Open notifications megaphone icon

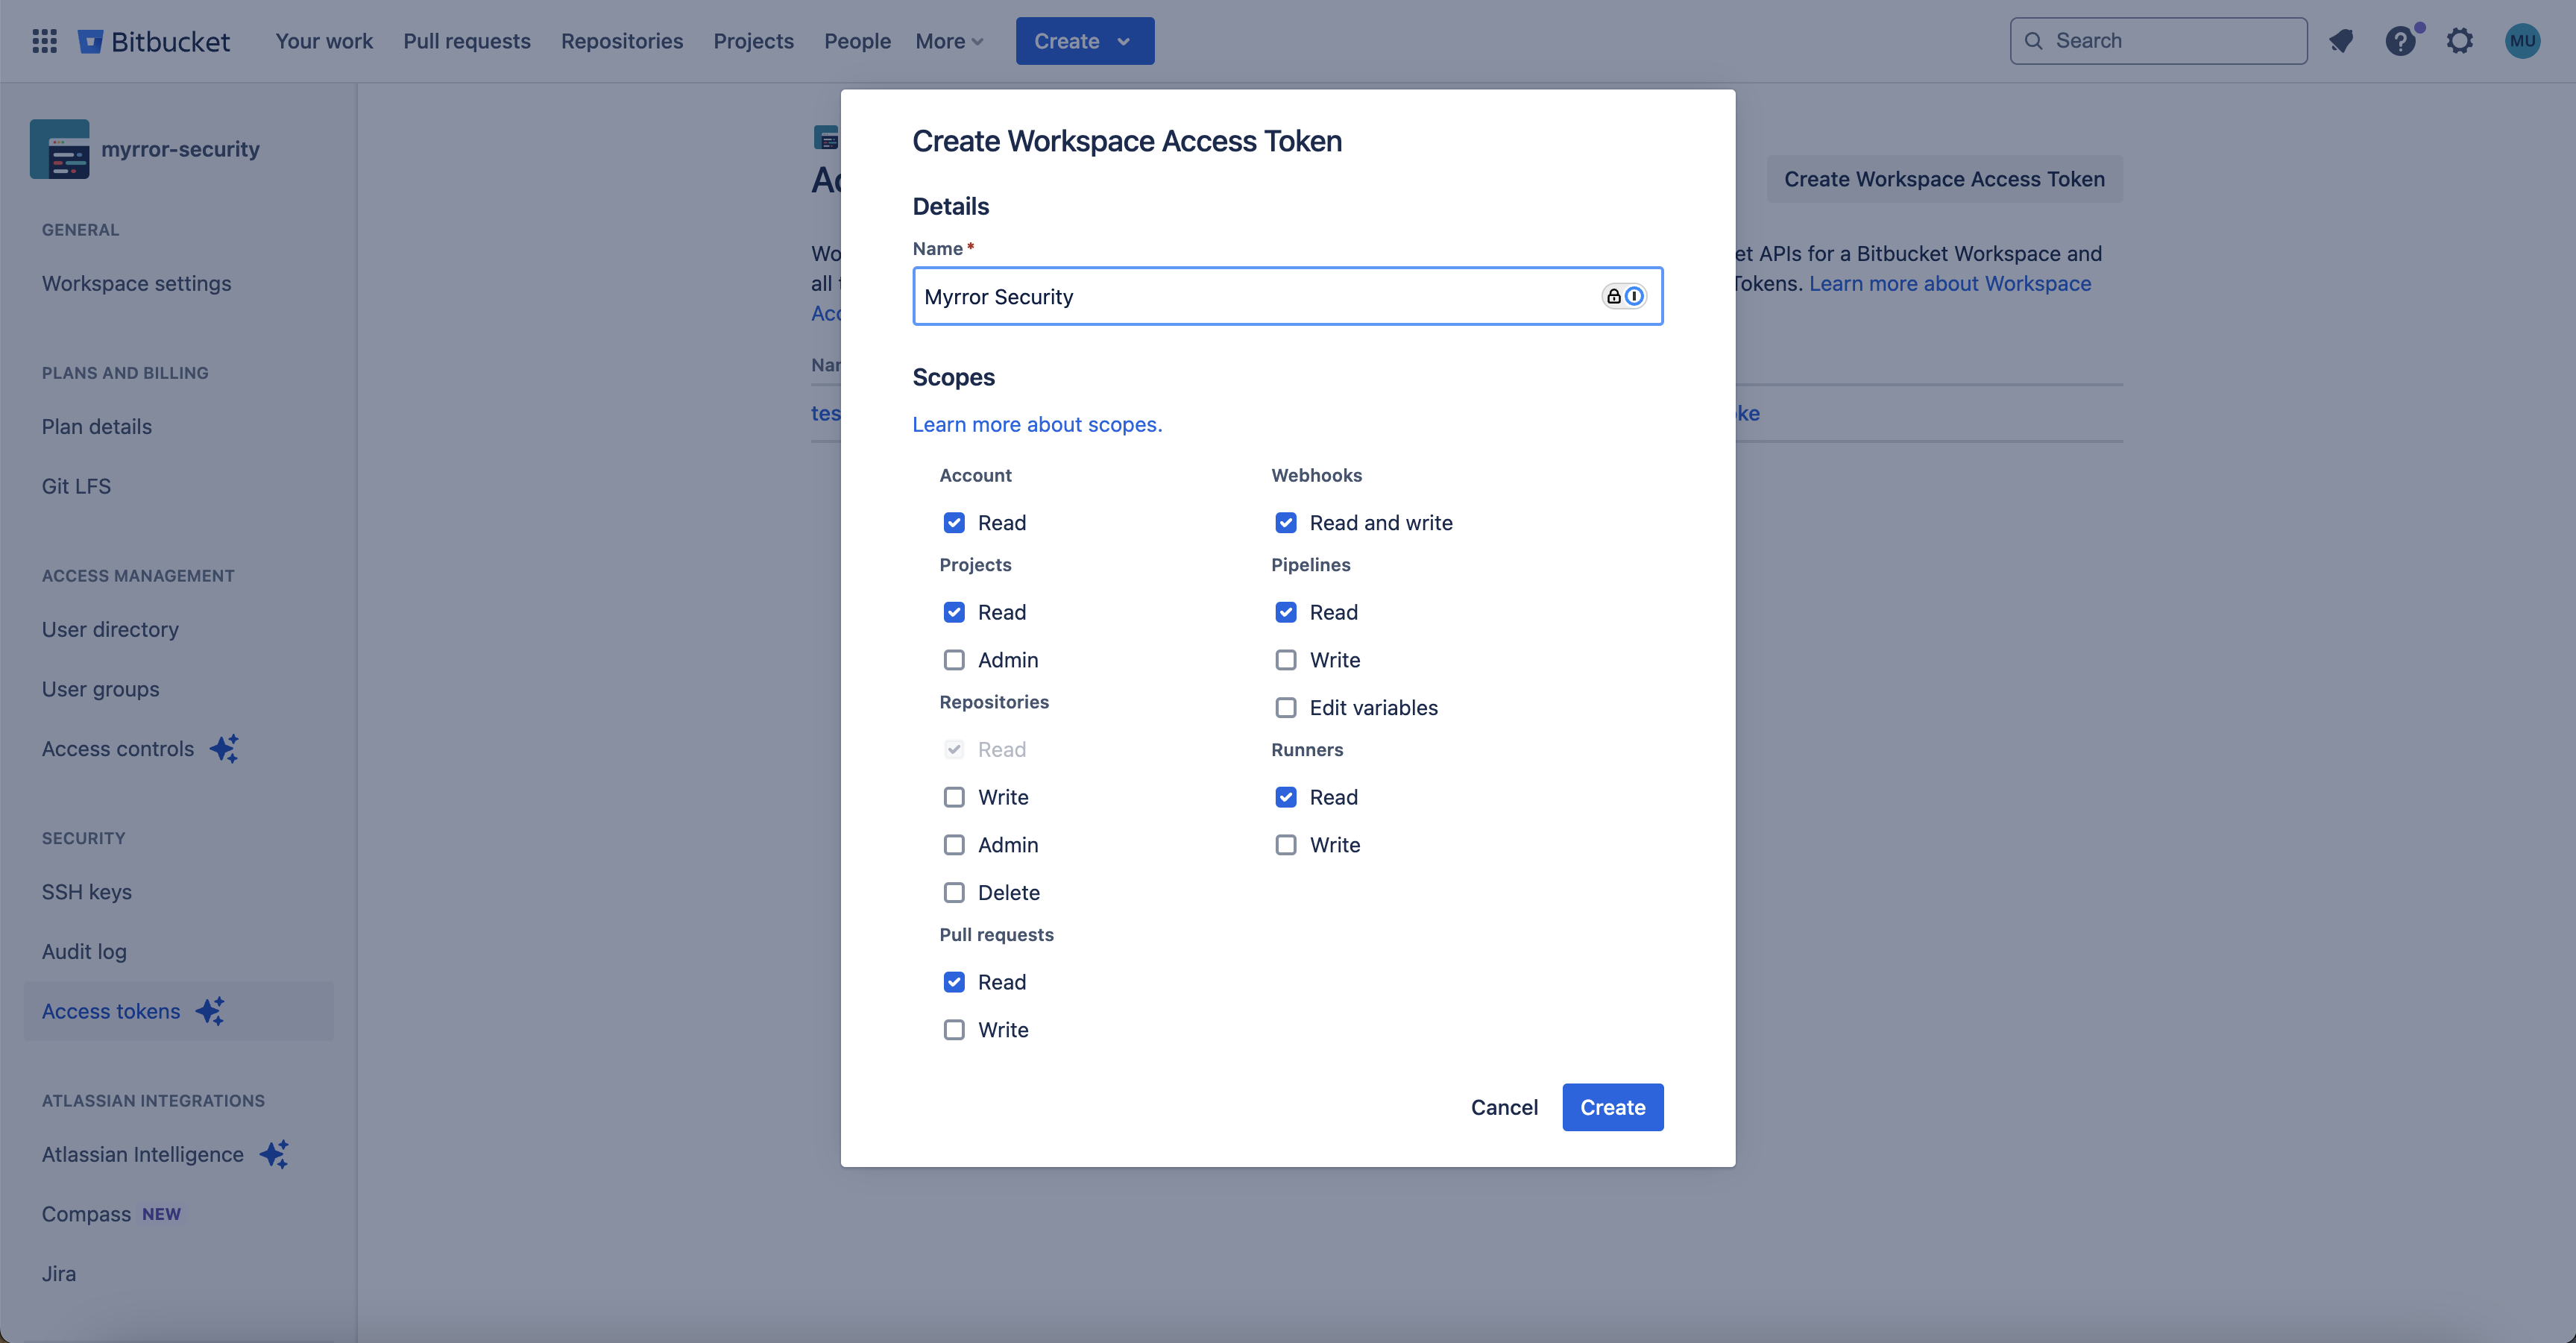pos(2341,41)
